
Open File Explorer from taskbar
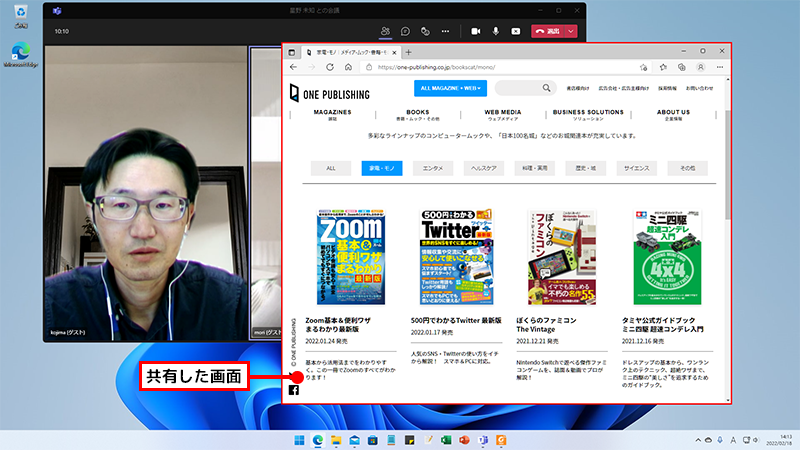coord(336,440)
